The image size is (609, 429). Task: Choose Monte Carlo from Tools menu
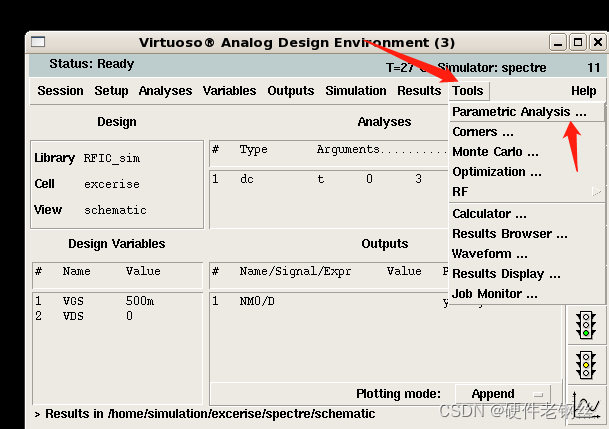[526, 152]
